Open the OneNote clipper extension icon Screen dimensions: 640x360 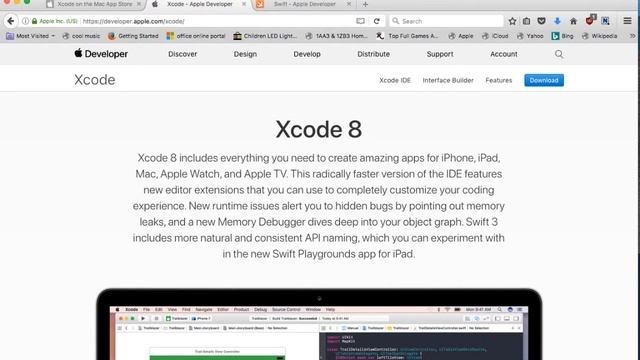[605, 21]
